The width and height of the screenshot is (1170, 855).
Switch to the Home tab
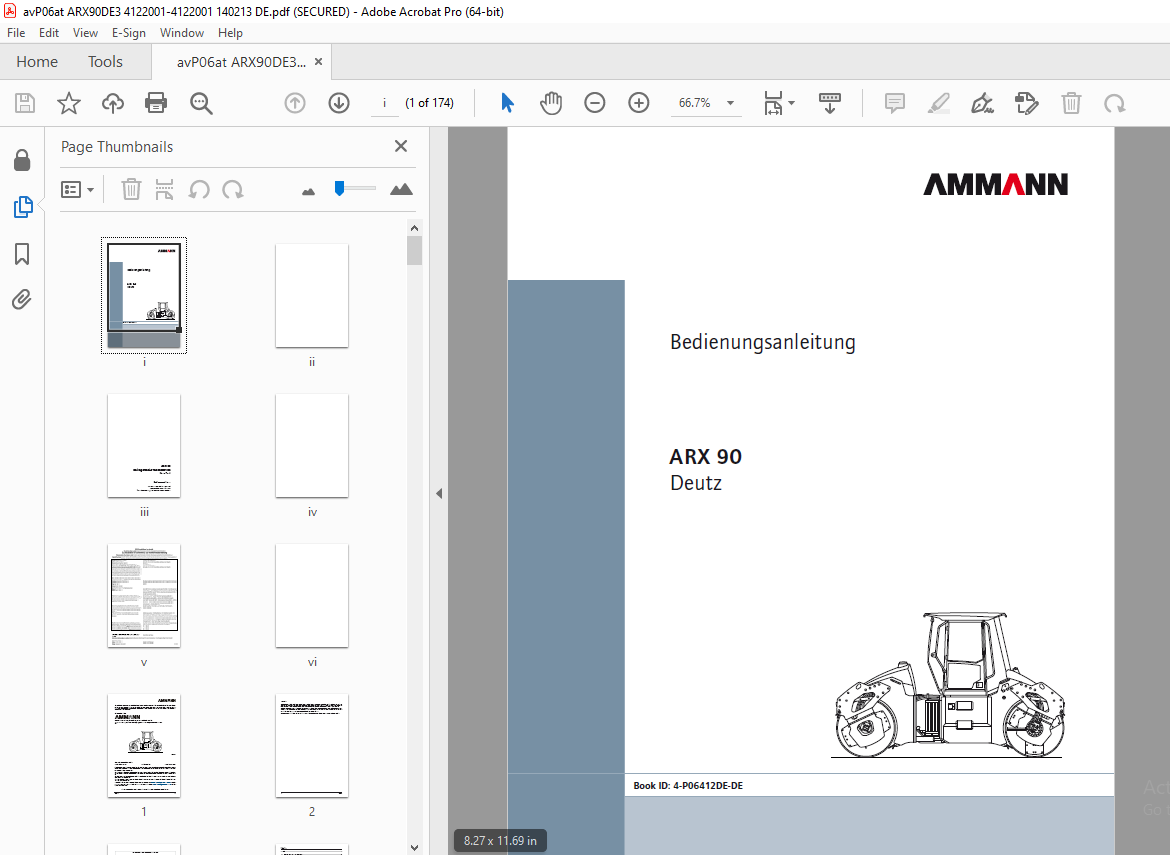point(37,62)
